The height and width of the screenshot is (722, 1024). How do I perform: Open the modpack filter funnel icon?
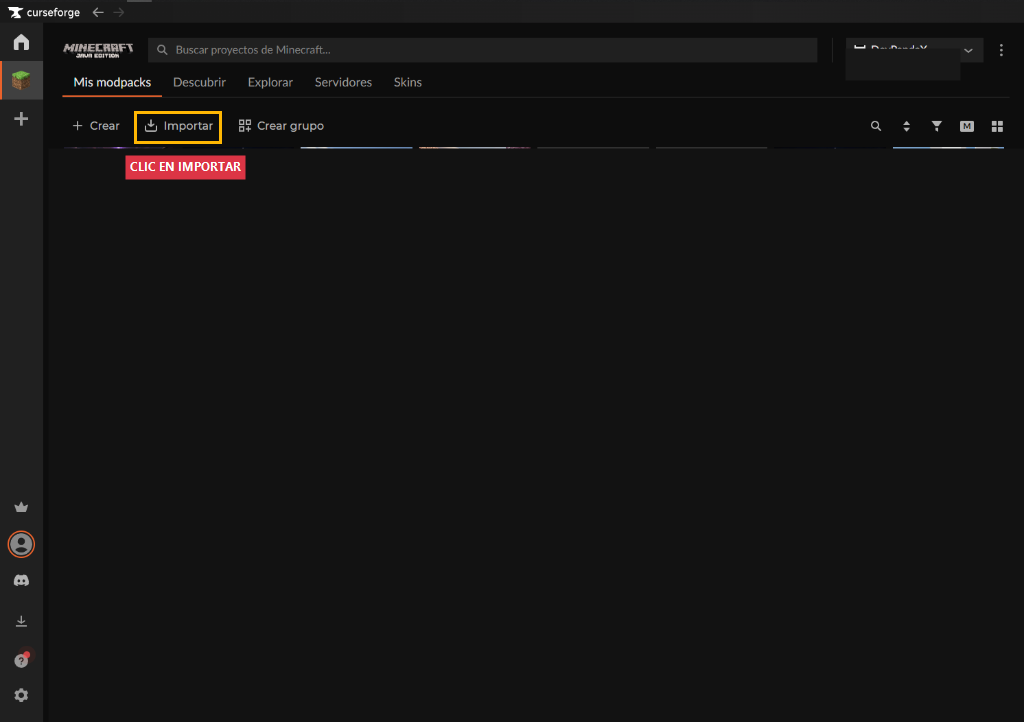tap(936, 126)
